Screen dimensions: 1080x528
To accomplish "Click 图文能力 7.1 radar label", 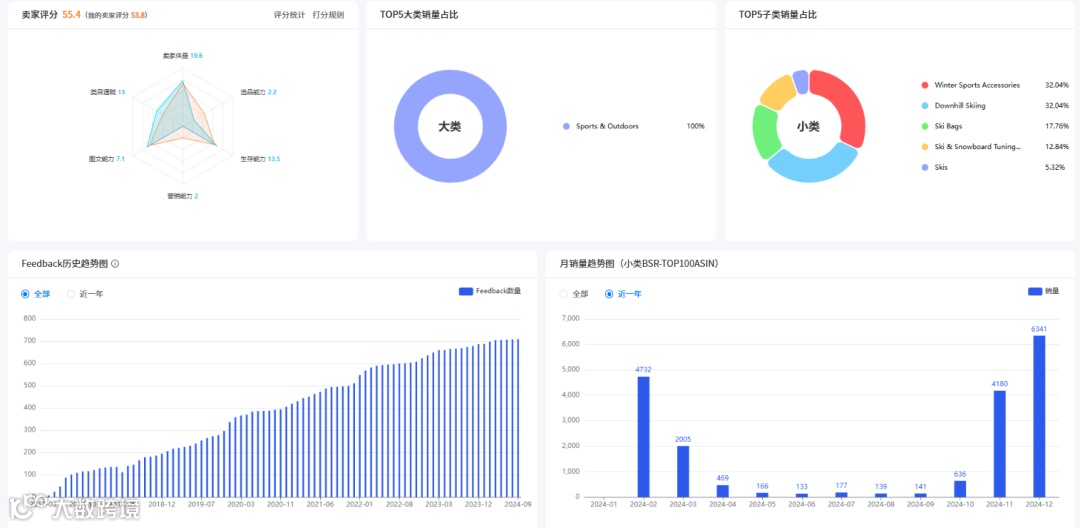I will click(x=107, y=159).
